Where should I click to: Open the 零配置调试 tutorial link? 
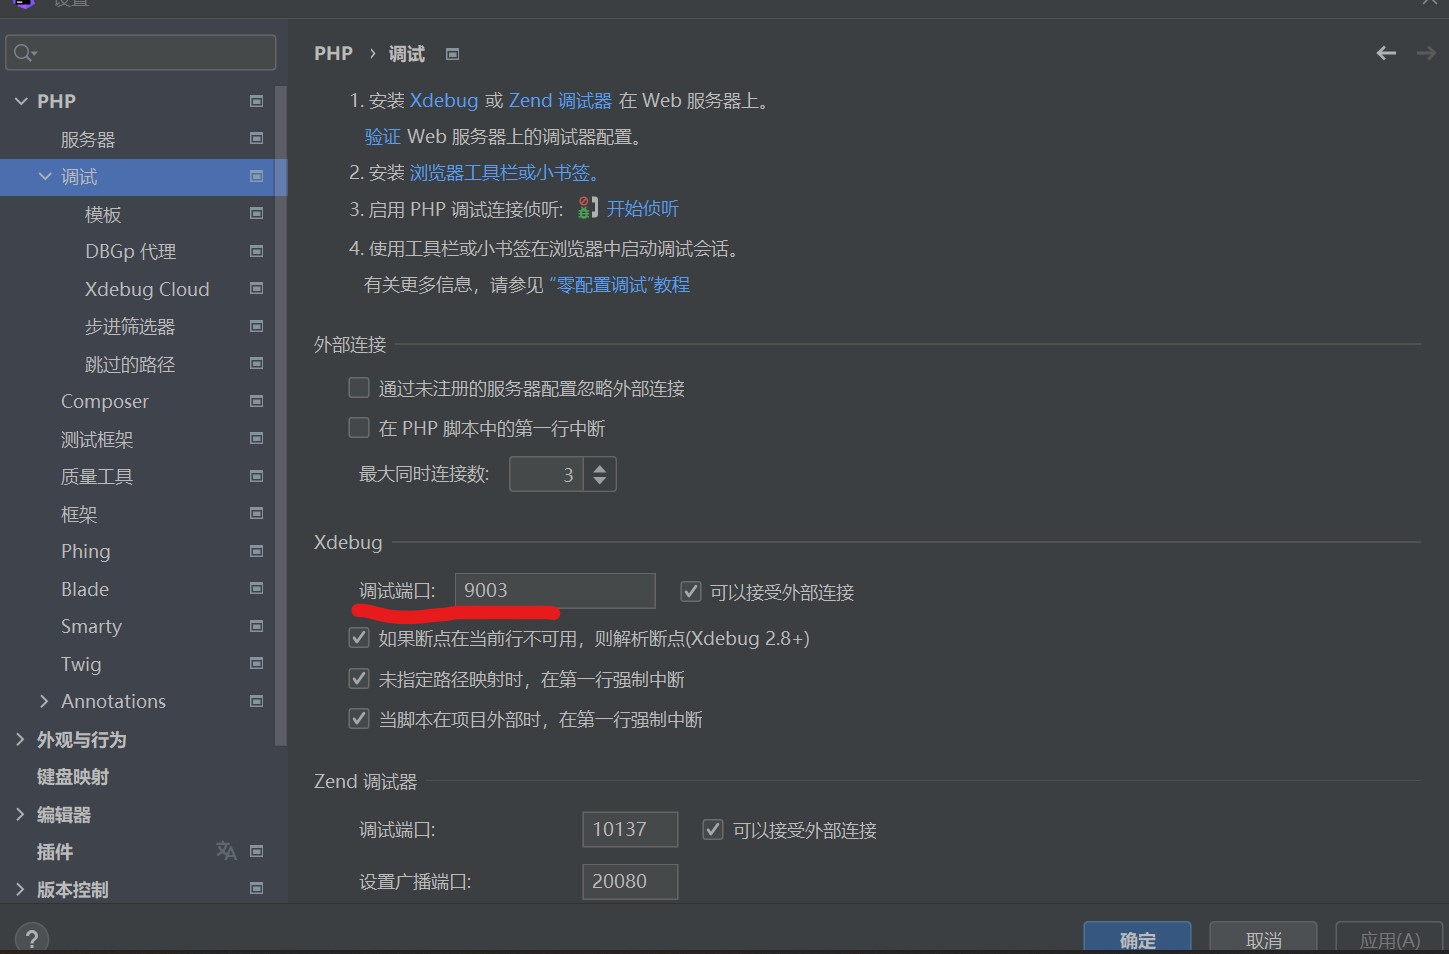(x=619, y=285)
